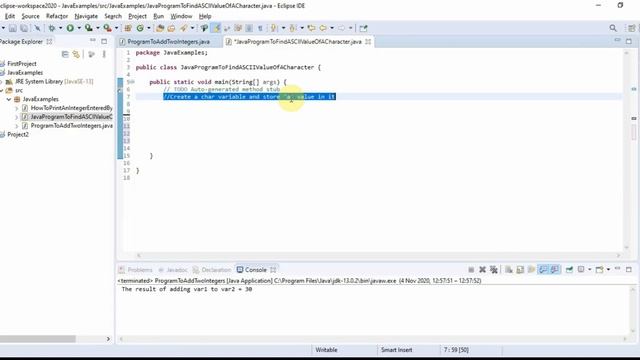Viewport: 640px width, 360px height.
Task: Click the Open Type icon
Action: tap(160, 28)
